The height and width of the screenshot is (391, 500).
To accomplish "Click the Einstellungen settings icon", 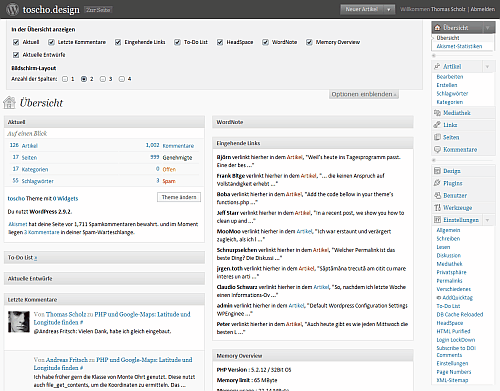I will (437, 220).
